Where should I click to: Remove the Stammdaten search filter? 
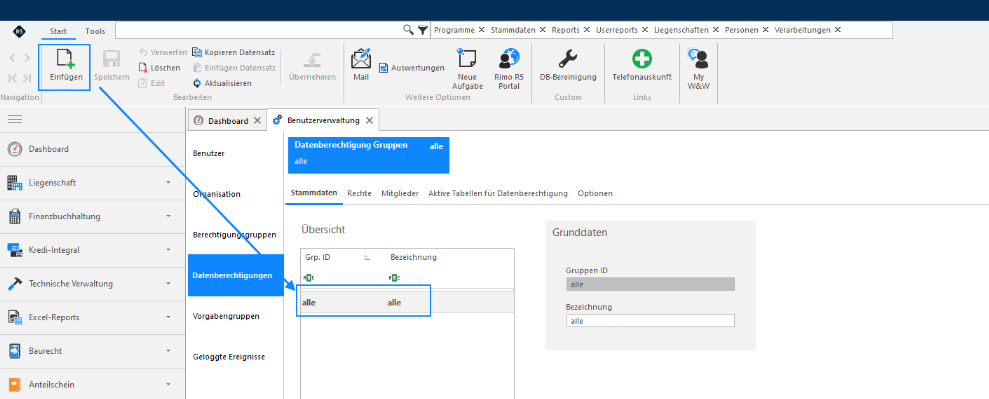pyautogui.click(x=542, y=30)
